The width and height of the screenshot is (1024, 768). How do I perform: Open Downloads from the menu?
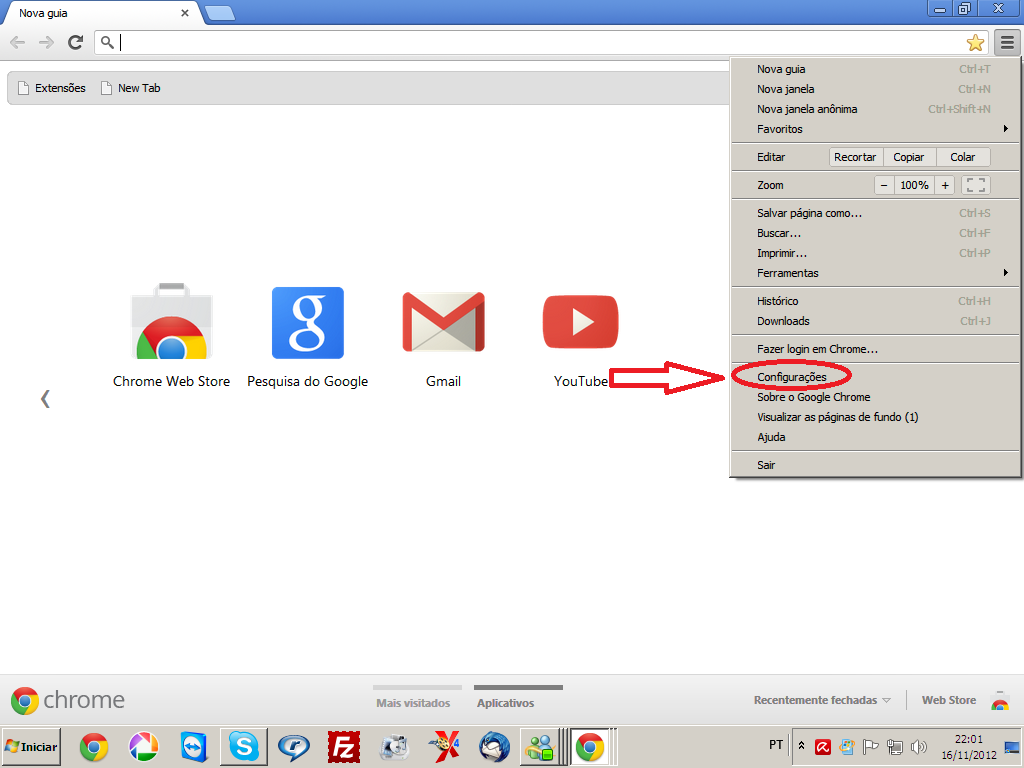click(x=874, y=321)
